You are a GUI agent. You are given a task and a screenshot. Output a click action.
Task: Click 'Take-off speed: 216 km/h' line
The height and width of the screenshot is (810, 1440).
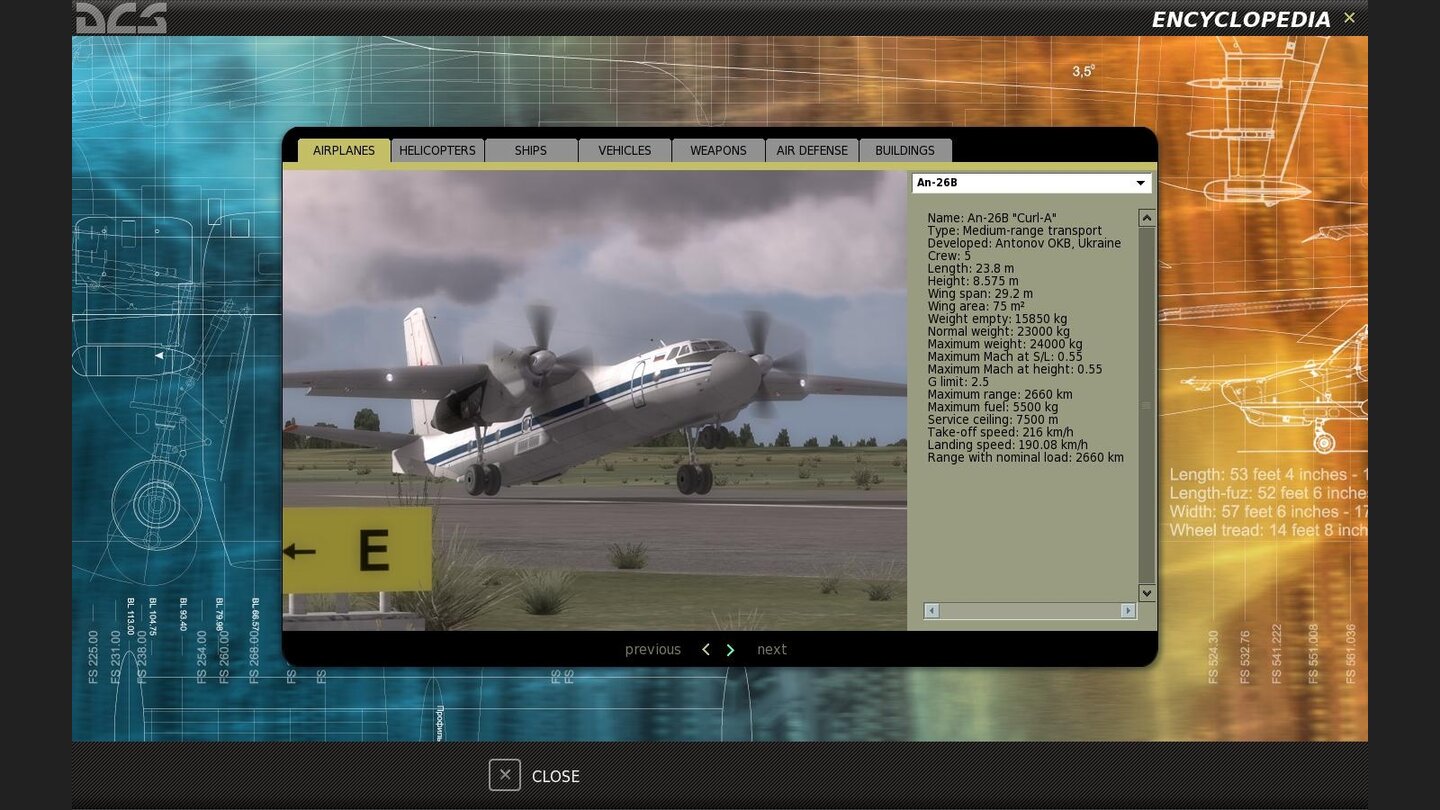[1000, 432]
